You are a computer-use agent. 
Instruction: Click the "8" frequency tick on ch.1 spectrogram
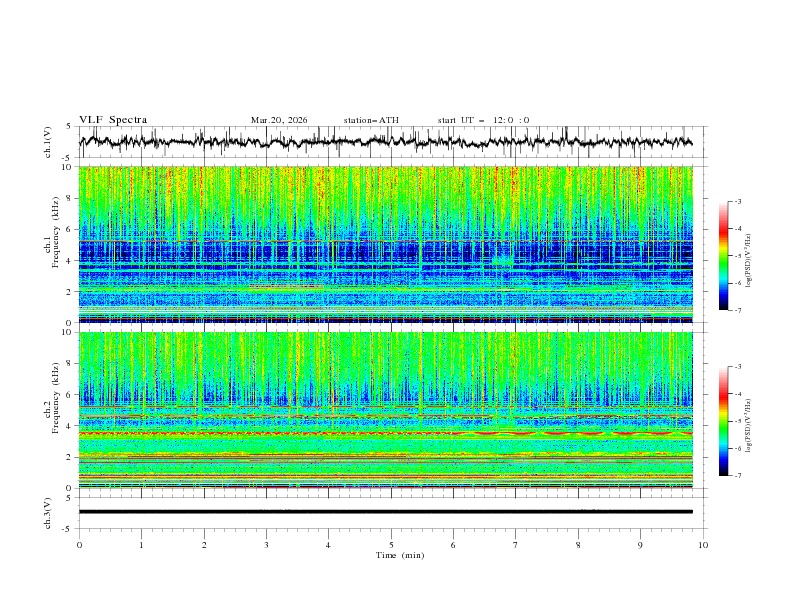click(x=70, y=198)
